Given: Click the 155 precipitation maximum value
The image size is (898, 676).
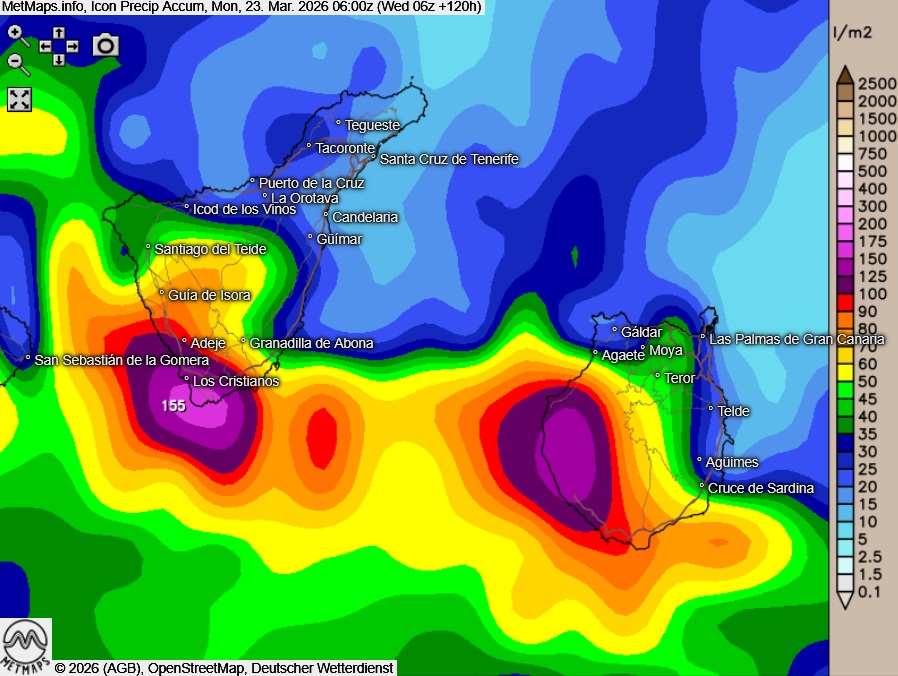Looking at the screenshot, I should tap(174, 405).
